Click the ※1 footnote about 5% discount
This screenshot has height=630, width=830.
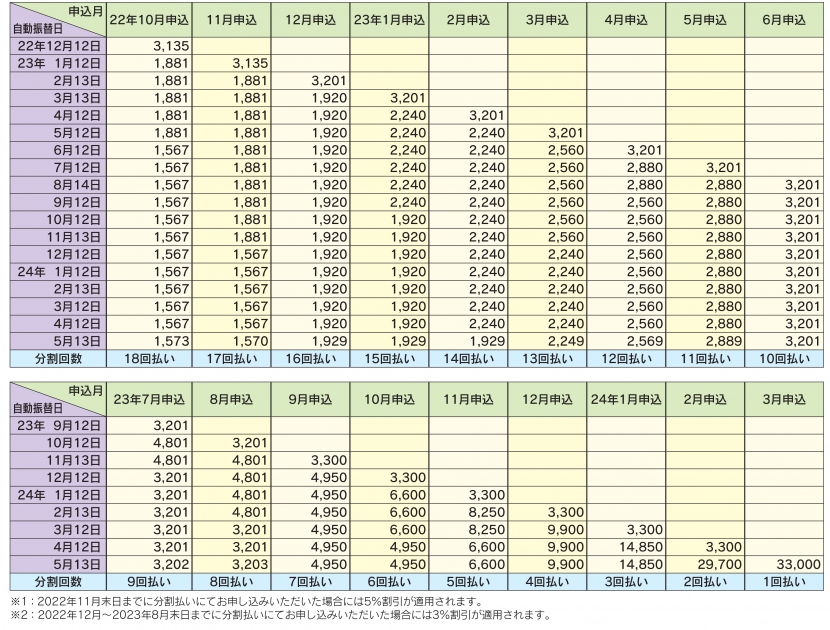pos(247,602)
